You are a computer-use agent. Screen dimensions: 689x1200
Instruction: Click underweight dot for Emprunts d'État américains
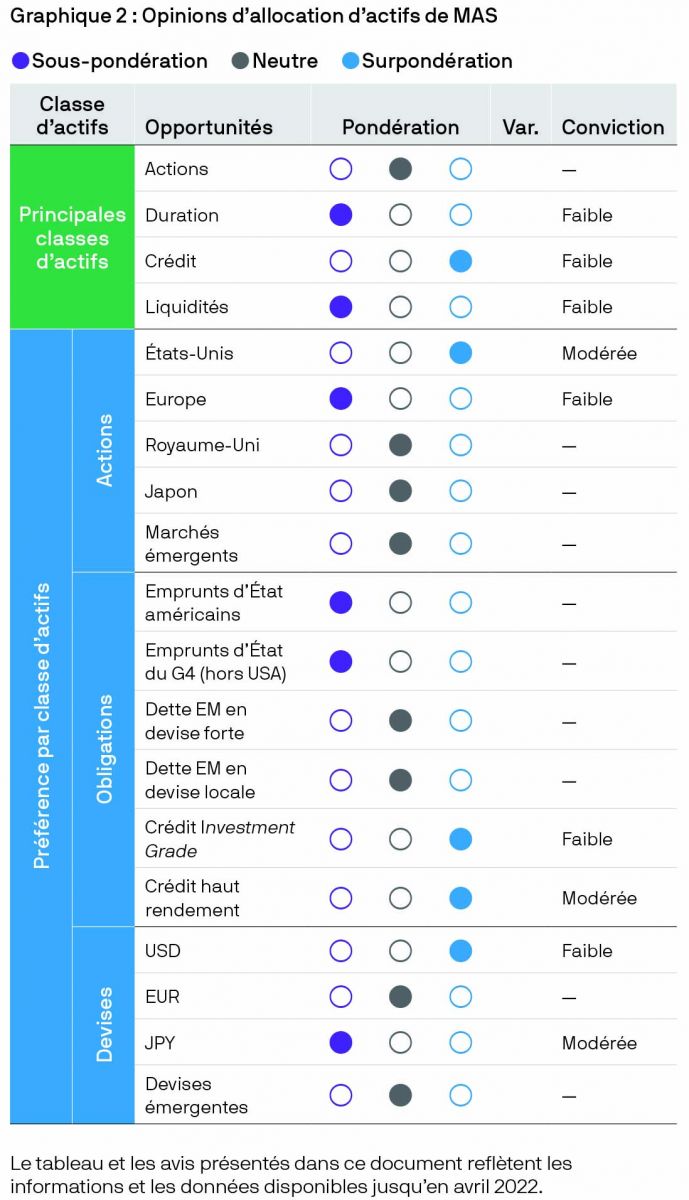tap(341, 602)
